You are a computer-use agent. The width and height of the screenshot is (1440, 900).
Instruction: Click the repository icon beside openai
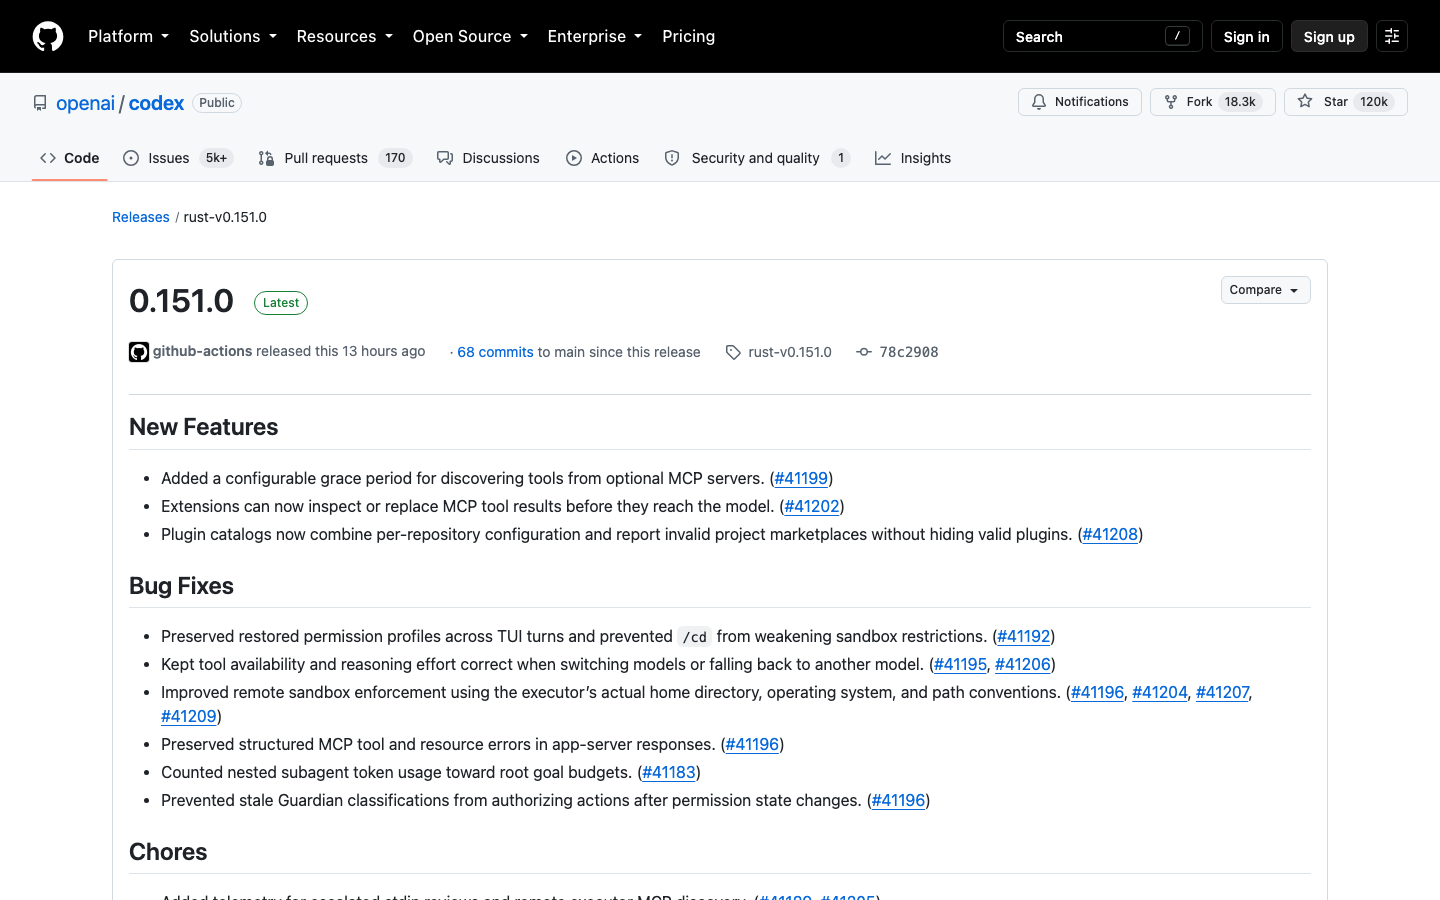[40, 103]
